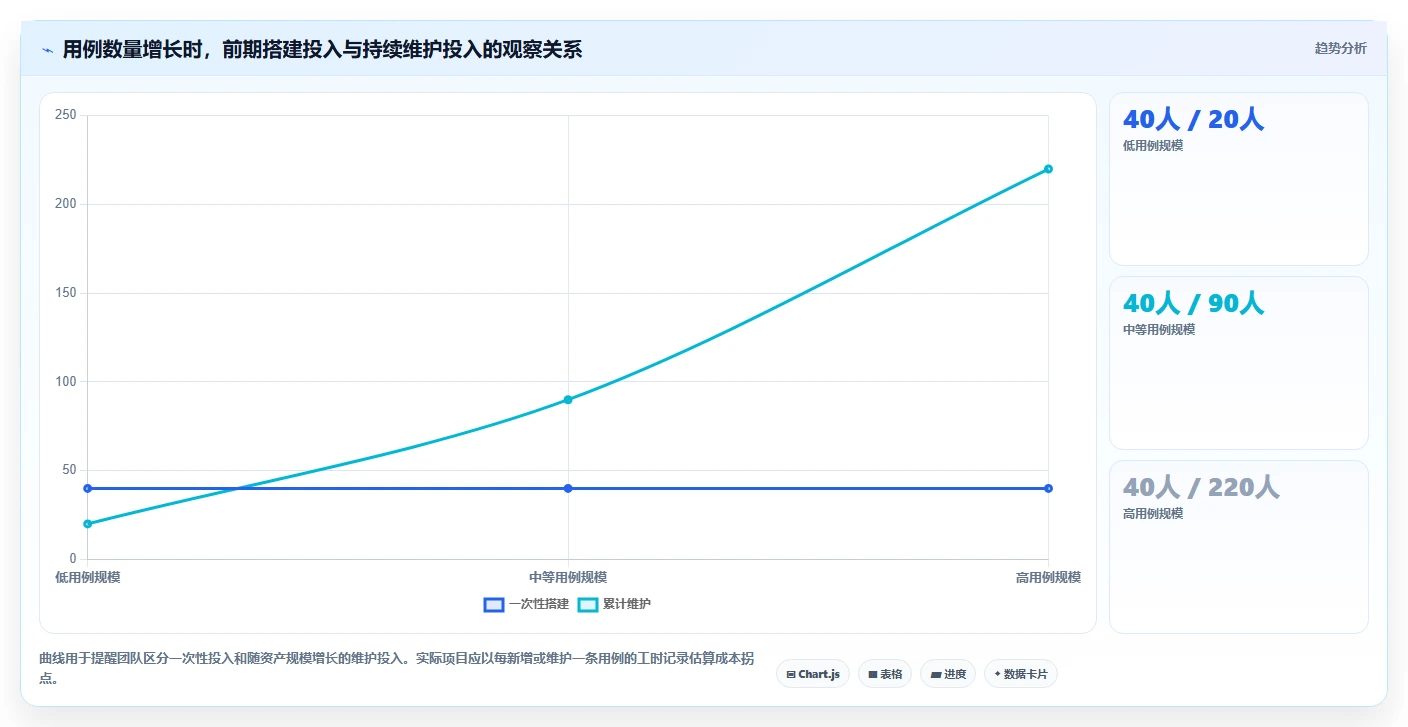1408x727 pixels.
Task: Click the 中等用例规模 x-axis label
Action: 568,578
